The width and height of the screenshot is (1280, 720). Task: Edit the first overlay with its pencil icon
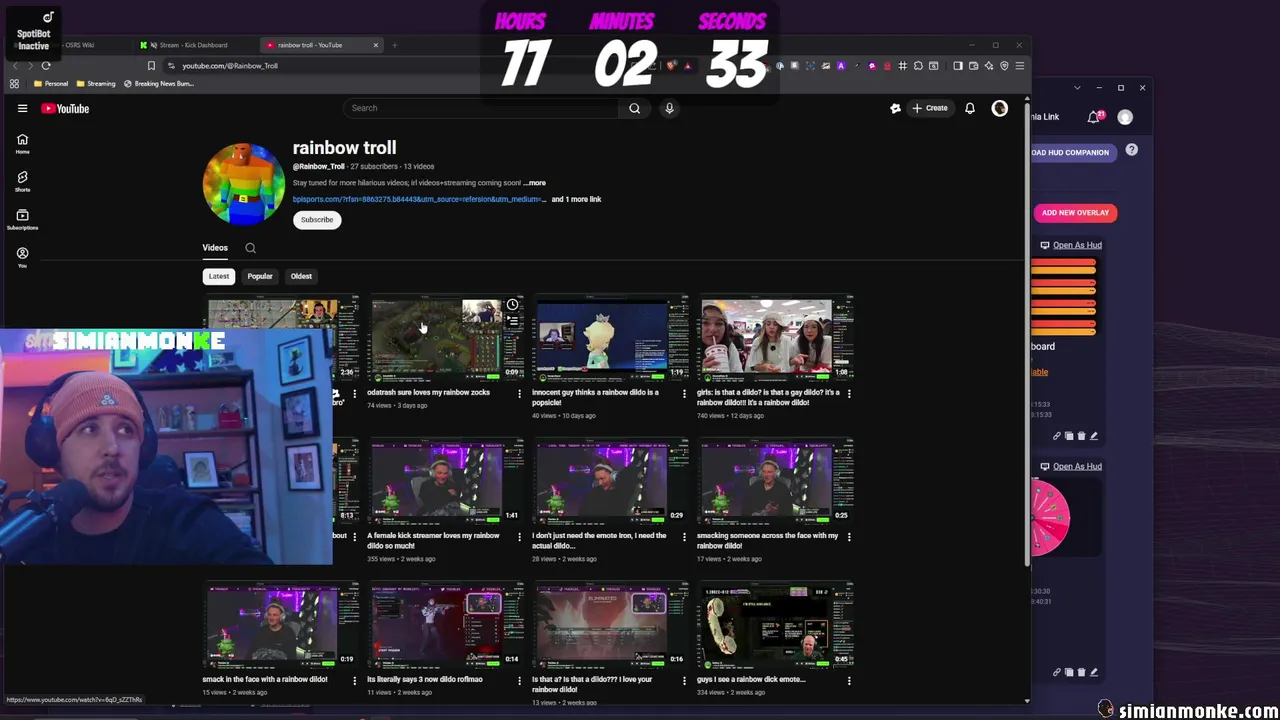1093,436
